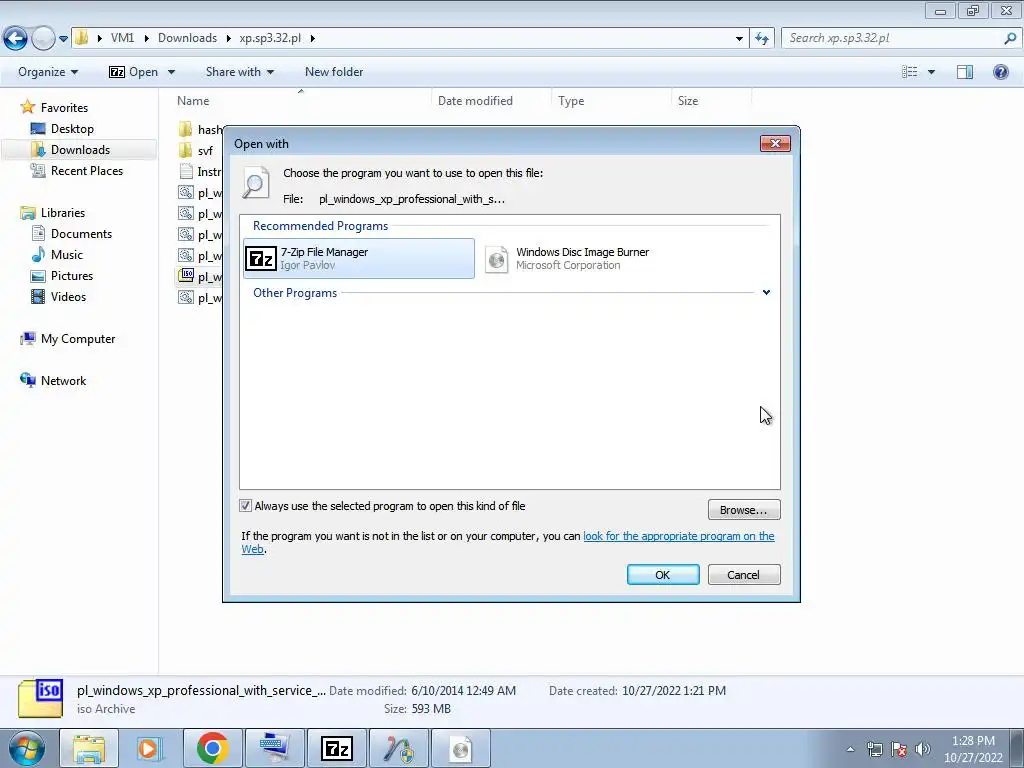Image resolution: width=1024 pixels, height=768 pixels.
Task: Click the xp.sp3.32.pl breadcrumb segment
Action: [270, 38]
